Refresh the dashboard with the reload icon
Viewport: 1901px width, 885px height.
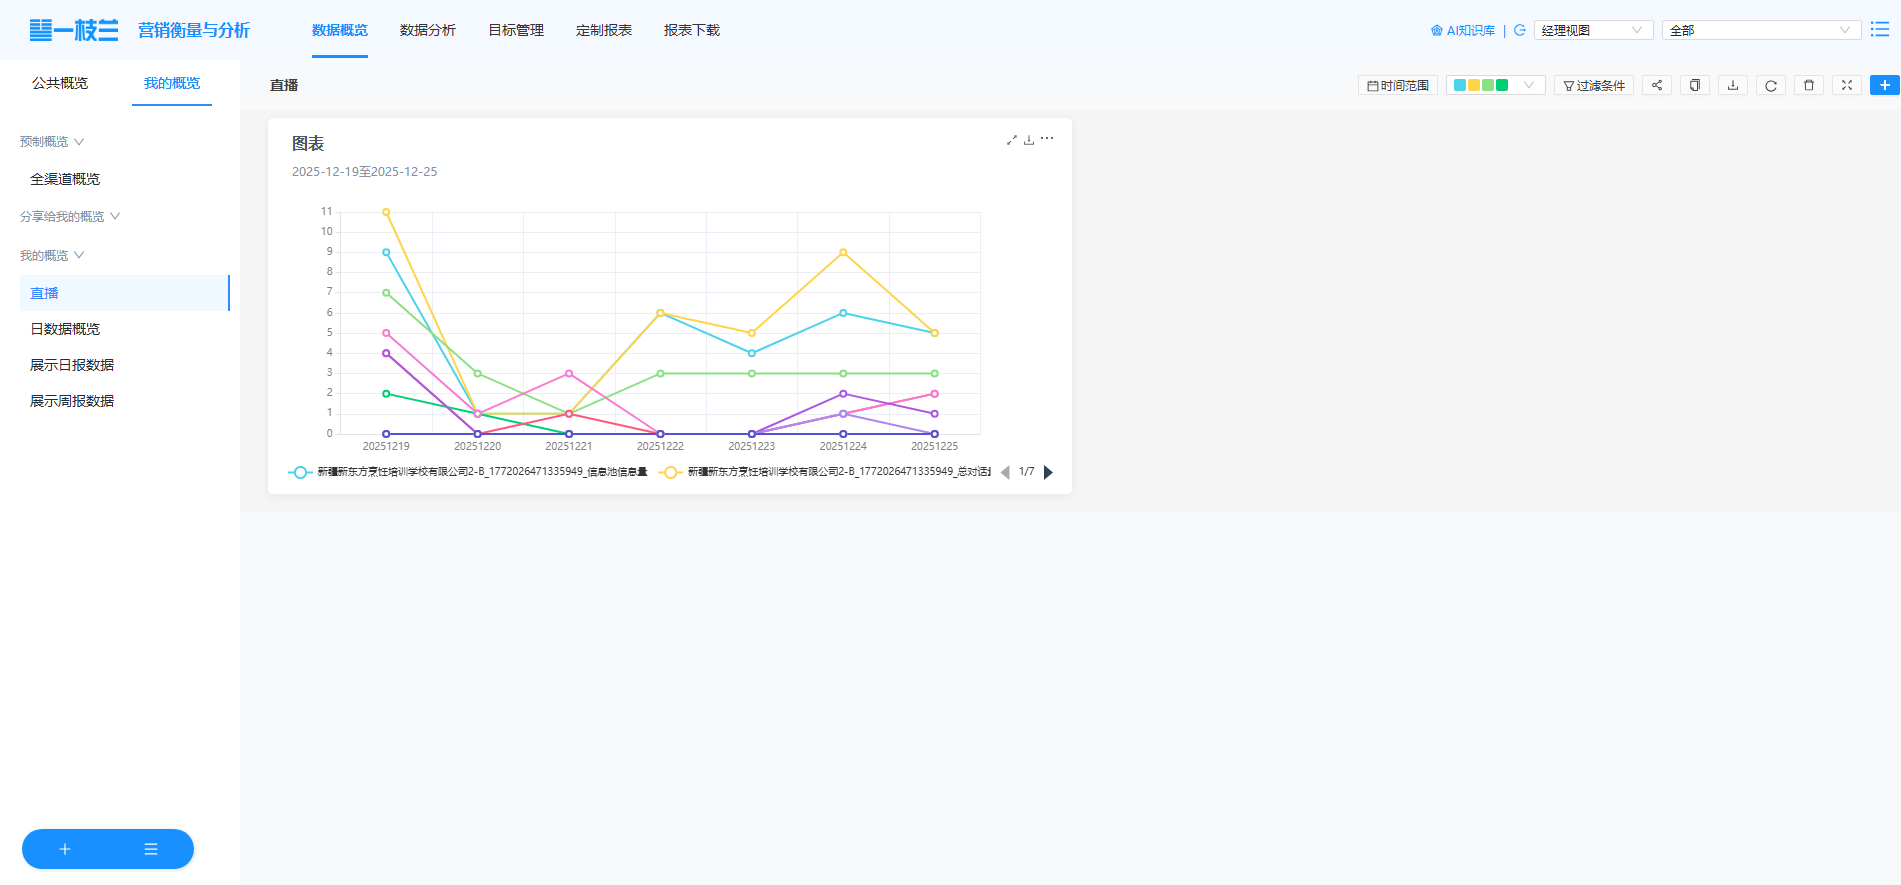pyautogui.click(x=1771, y=86)
